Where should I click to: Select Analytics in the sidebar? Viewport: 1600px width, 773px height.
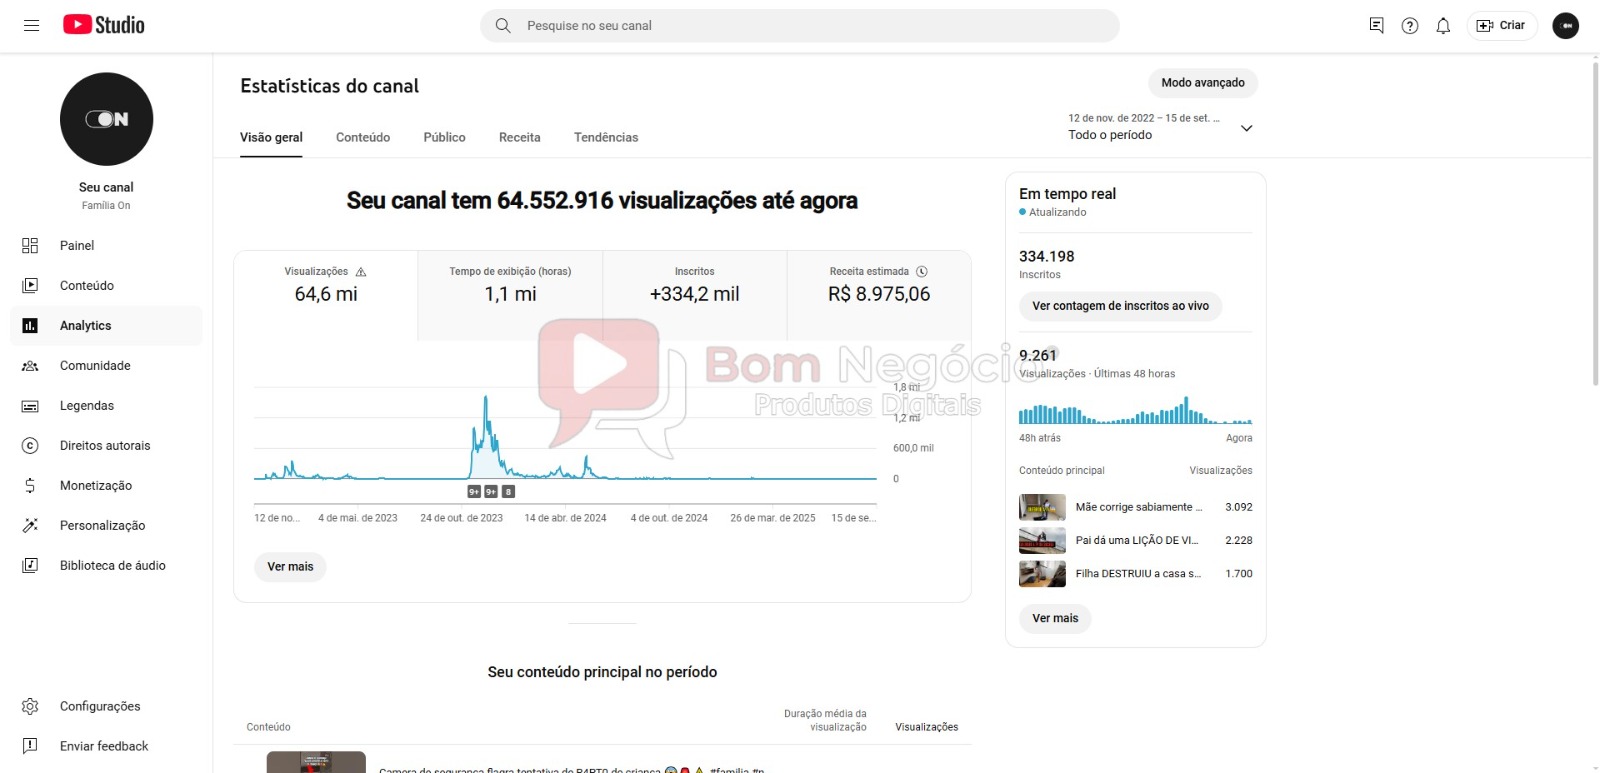(x=106, y=325)
